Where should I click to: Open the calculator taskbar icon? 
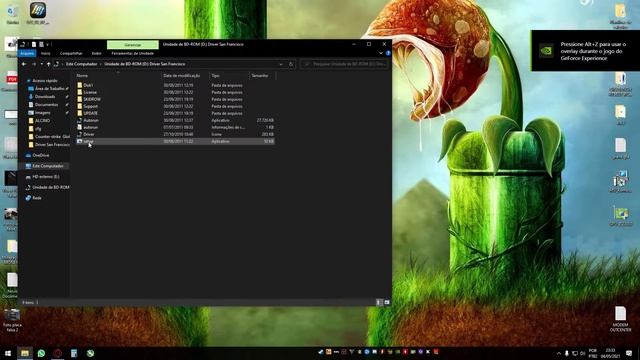tap(74, 353)
